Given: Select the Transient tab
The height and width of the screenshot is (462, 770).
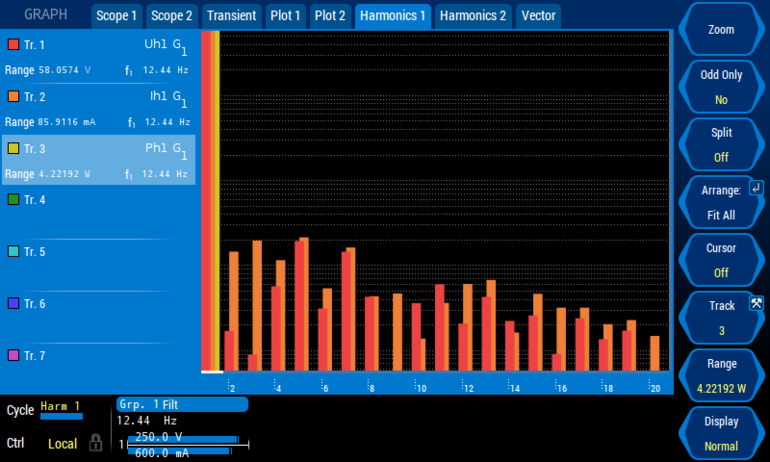Looking at the screenshot, I should coord(231,16).
